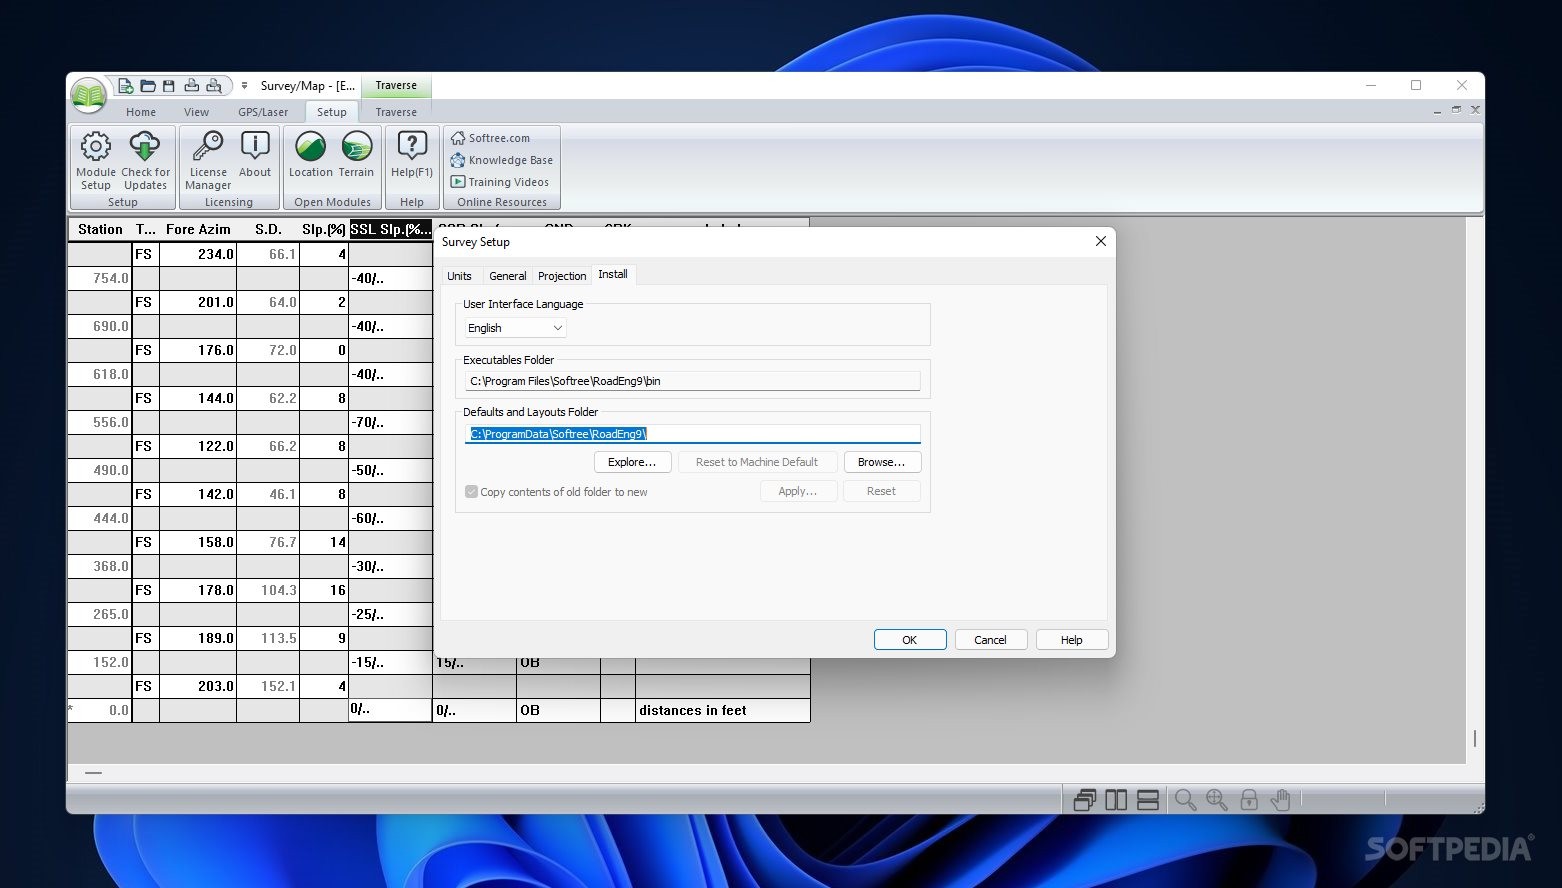Open Training Videos link

point(499,182)
